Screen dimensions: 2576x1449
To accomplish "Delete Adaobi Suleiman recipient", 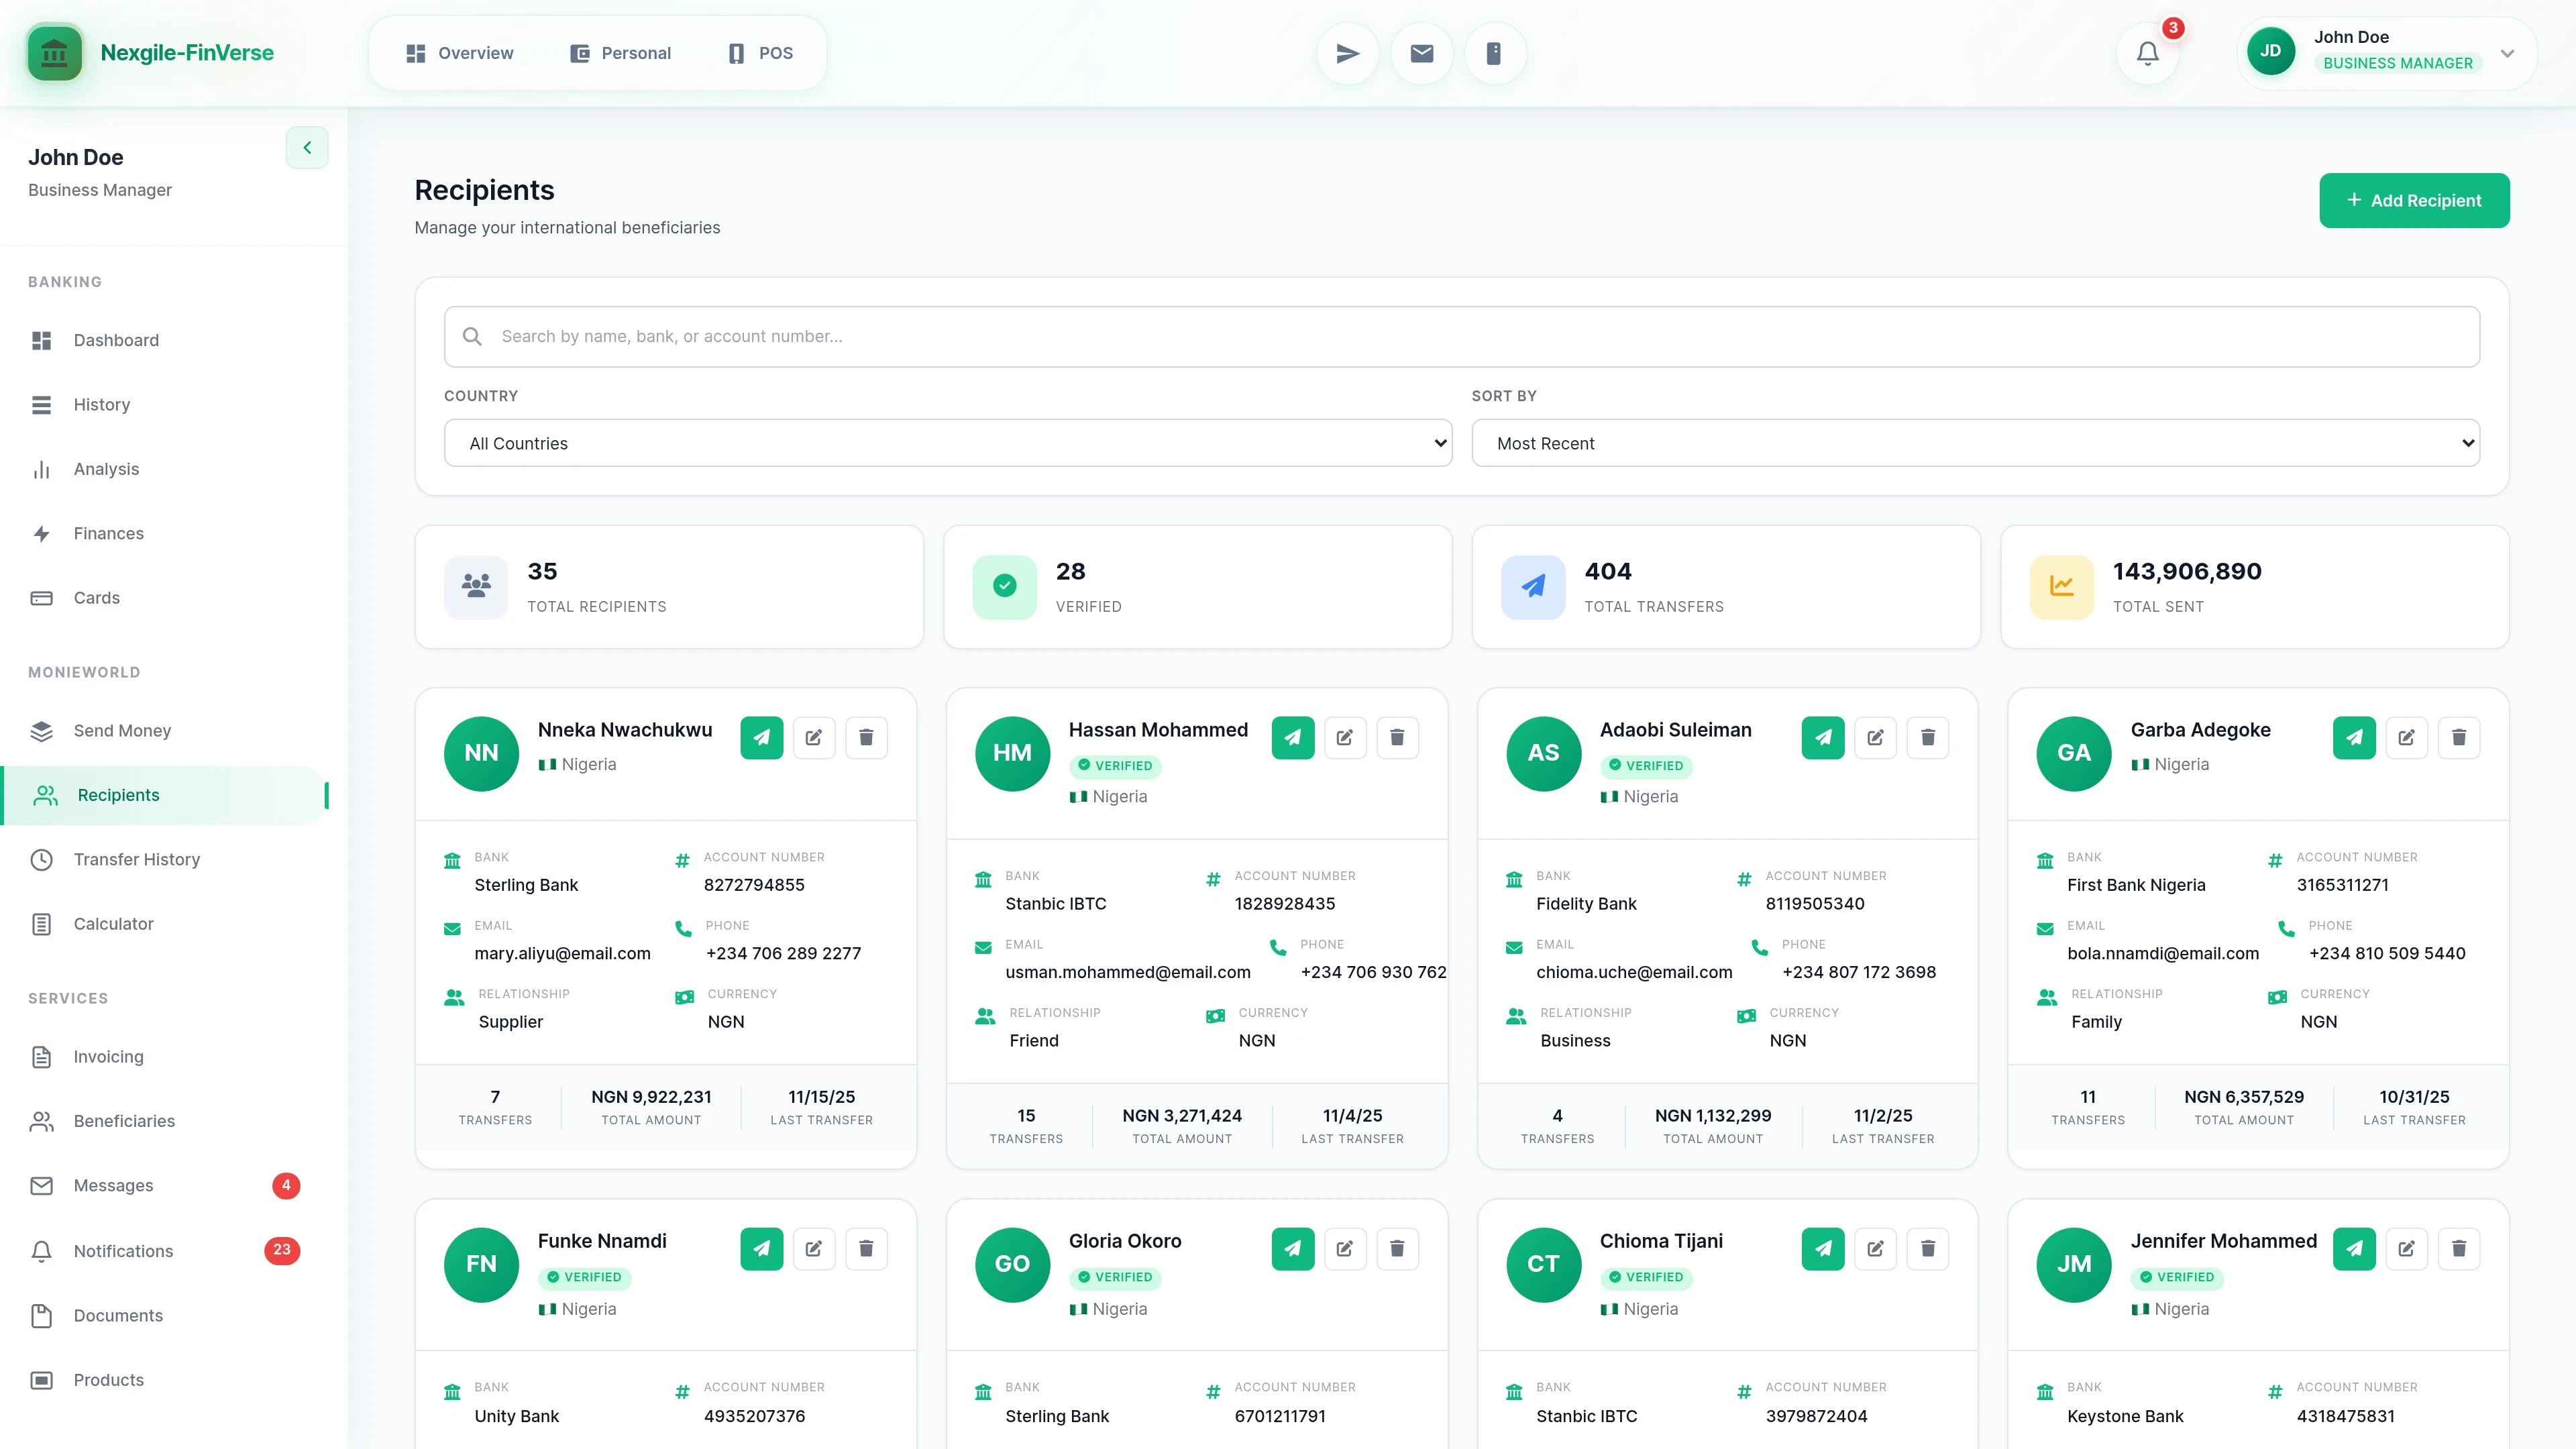I will [1927, 738].
